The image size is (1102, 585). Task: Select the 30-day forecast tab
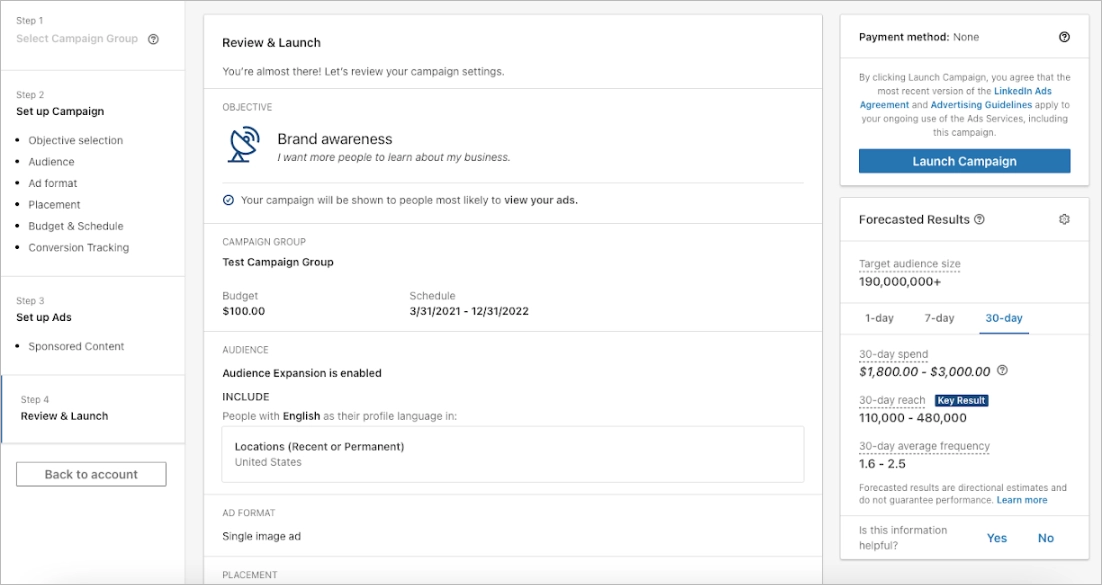click(x=1003, y=318)
